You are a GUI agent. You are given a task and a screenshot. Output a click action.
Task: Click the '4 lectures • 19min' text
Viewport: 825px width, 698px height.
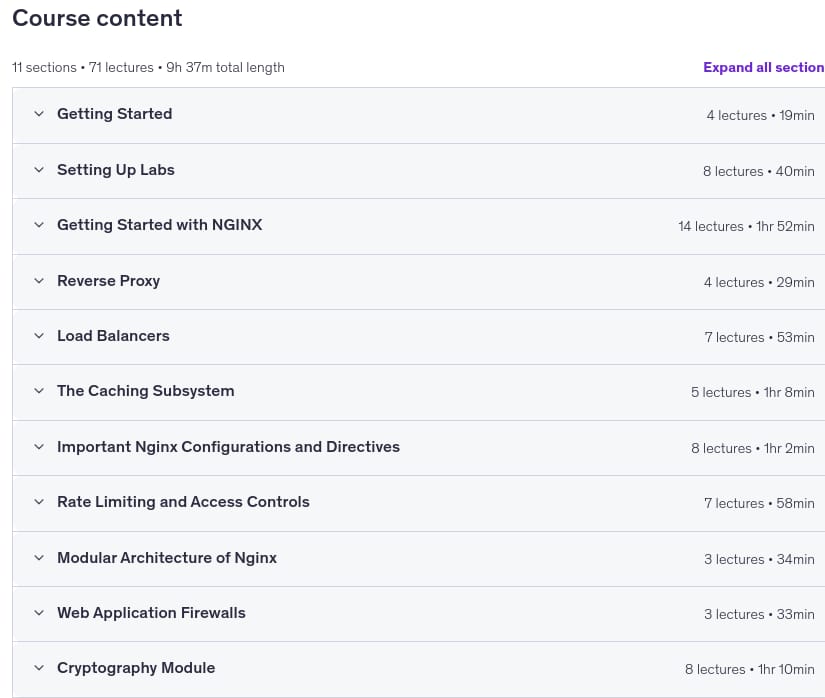click(760, 115)
